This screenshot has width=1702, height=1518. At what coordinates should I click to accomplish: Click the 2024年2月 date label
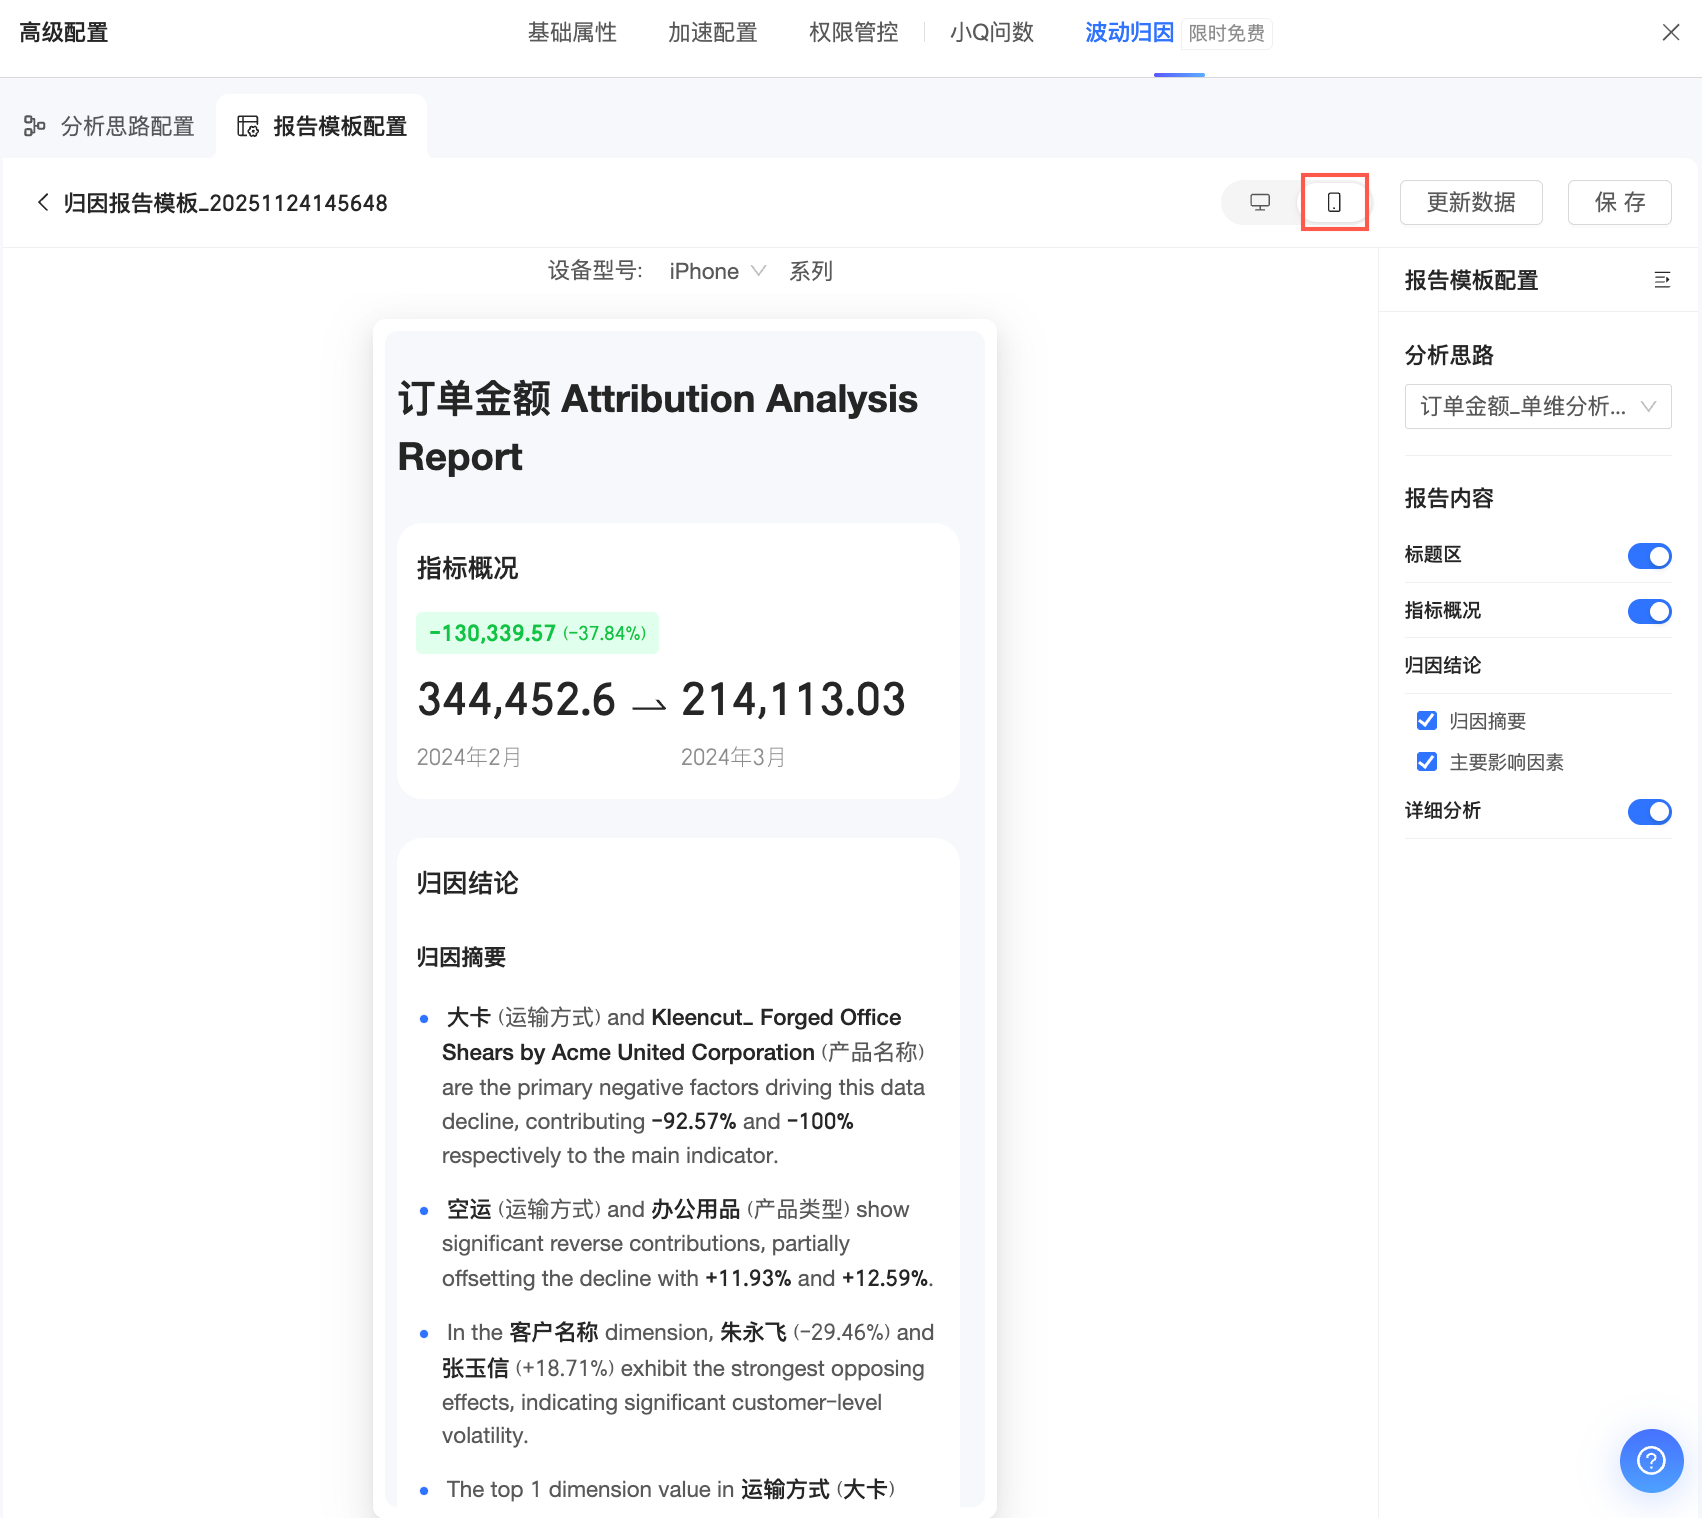click(469, 757)
